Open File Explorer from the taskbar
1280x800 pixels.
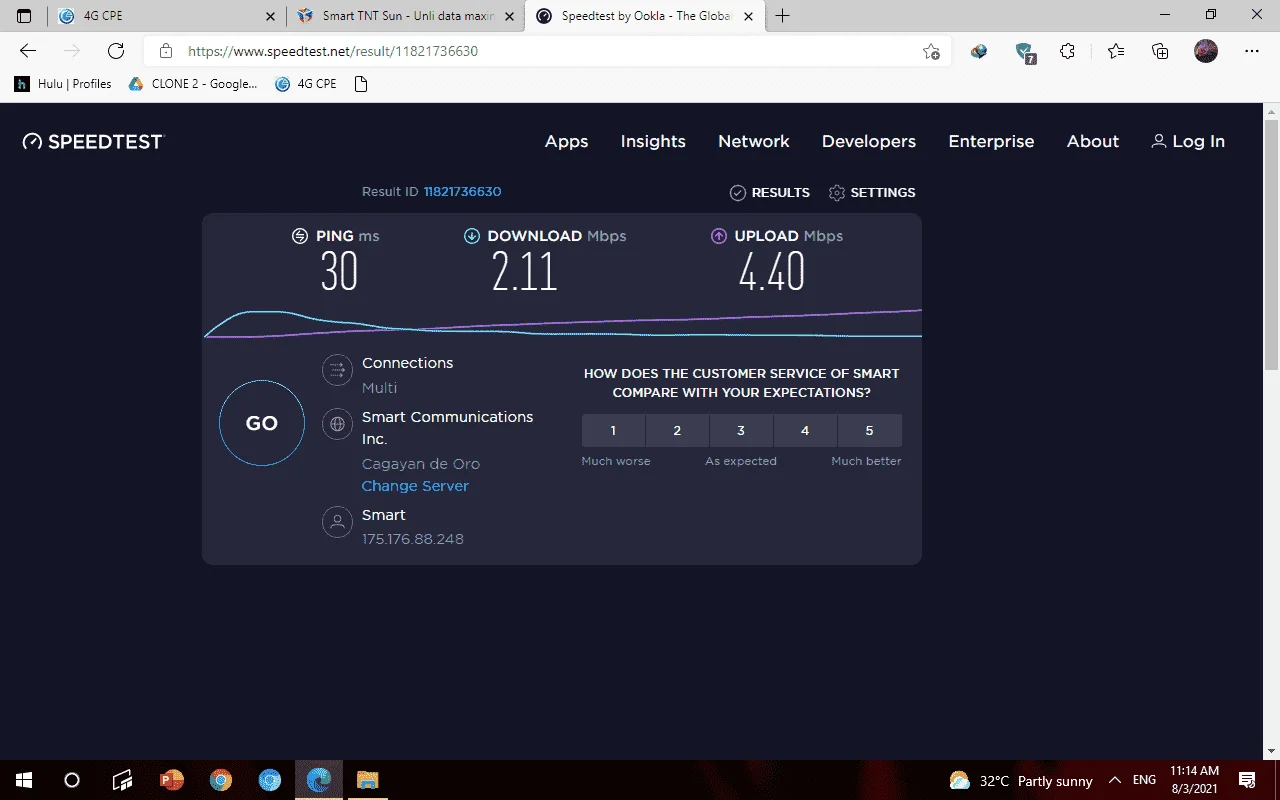point(368,780)
